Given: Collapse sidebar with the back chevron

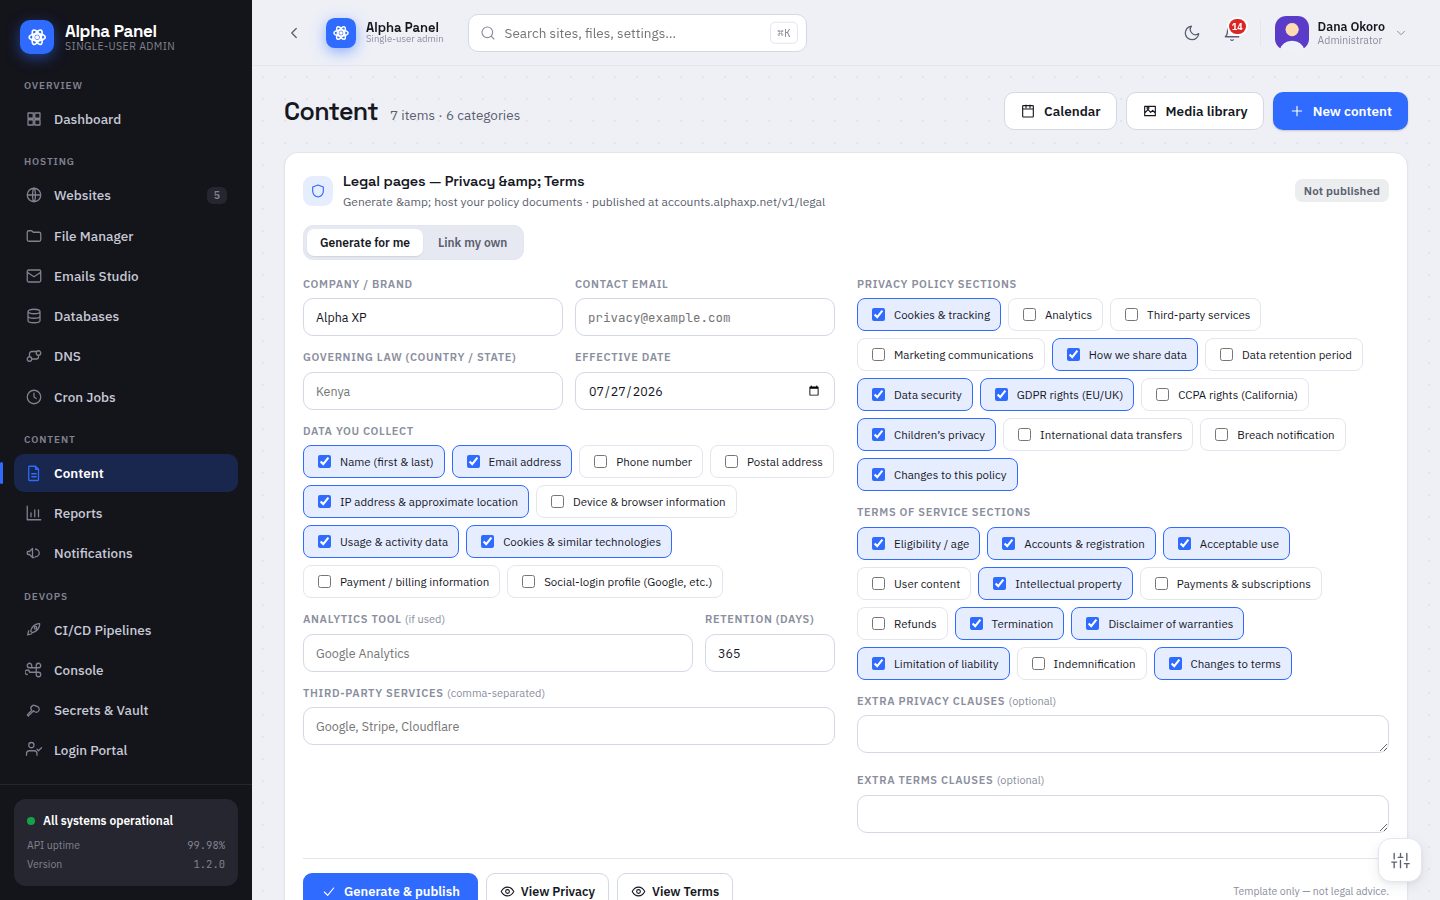Looking at the screenshot, I should click(294, 33).
